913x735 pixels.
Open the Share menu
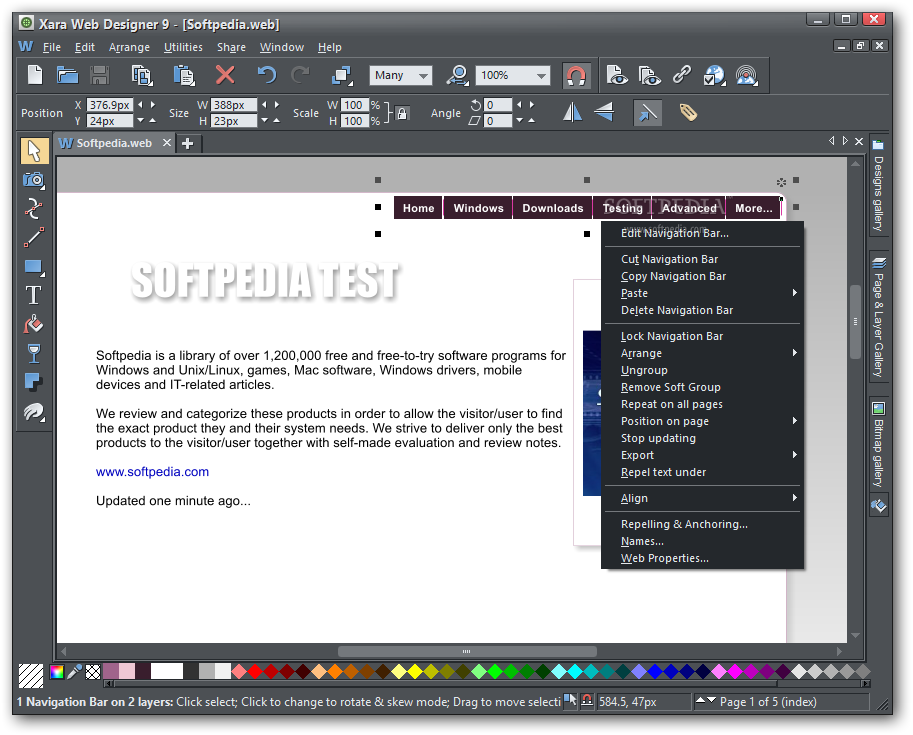[231, 47]
